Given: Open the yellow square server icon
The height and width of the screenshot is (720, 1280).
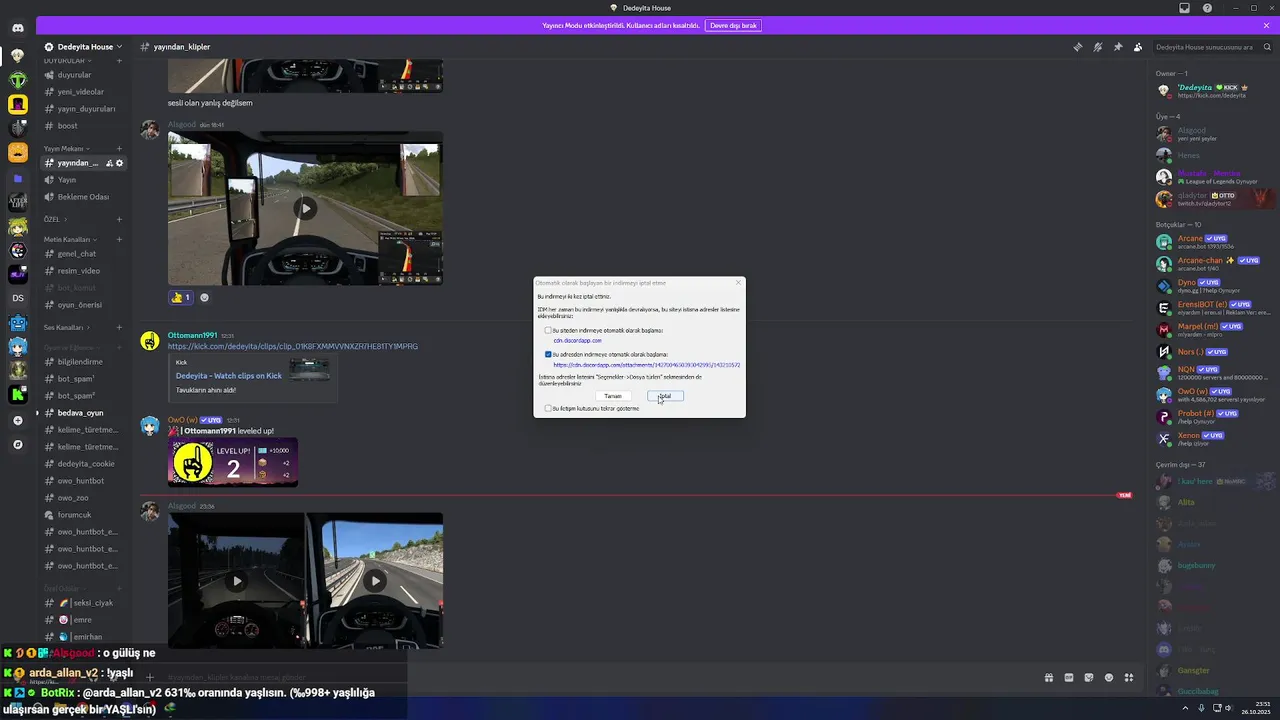Looking at the screenshot, I should coord(18,104).
